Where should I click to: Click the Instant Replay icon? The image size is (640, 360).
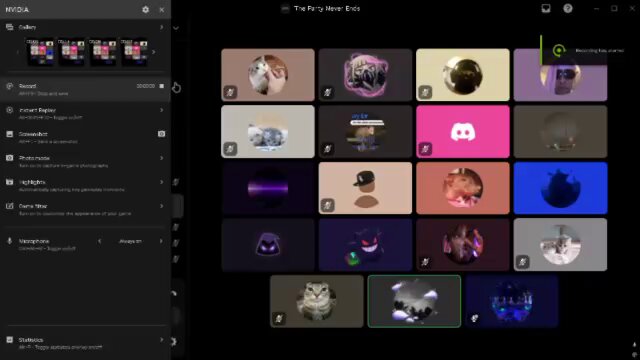(9, 110)
